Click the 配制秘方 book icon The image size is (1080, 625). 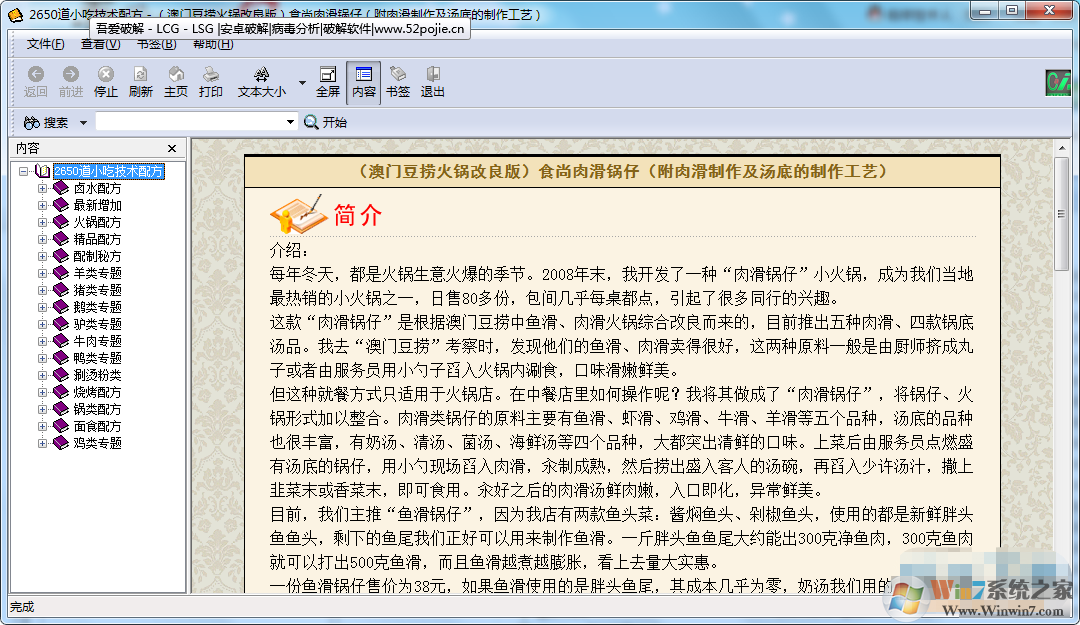tap(61, 256)
